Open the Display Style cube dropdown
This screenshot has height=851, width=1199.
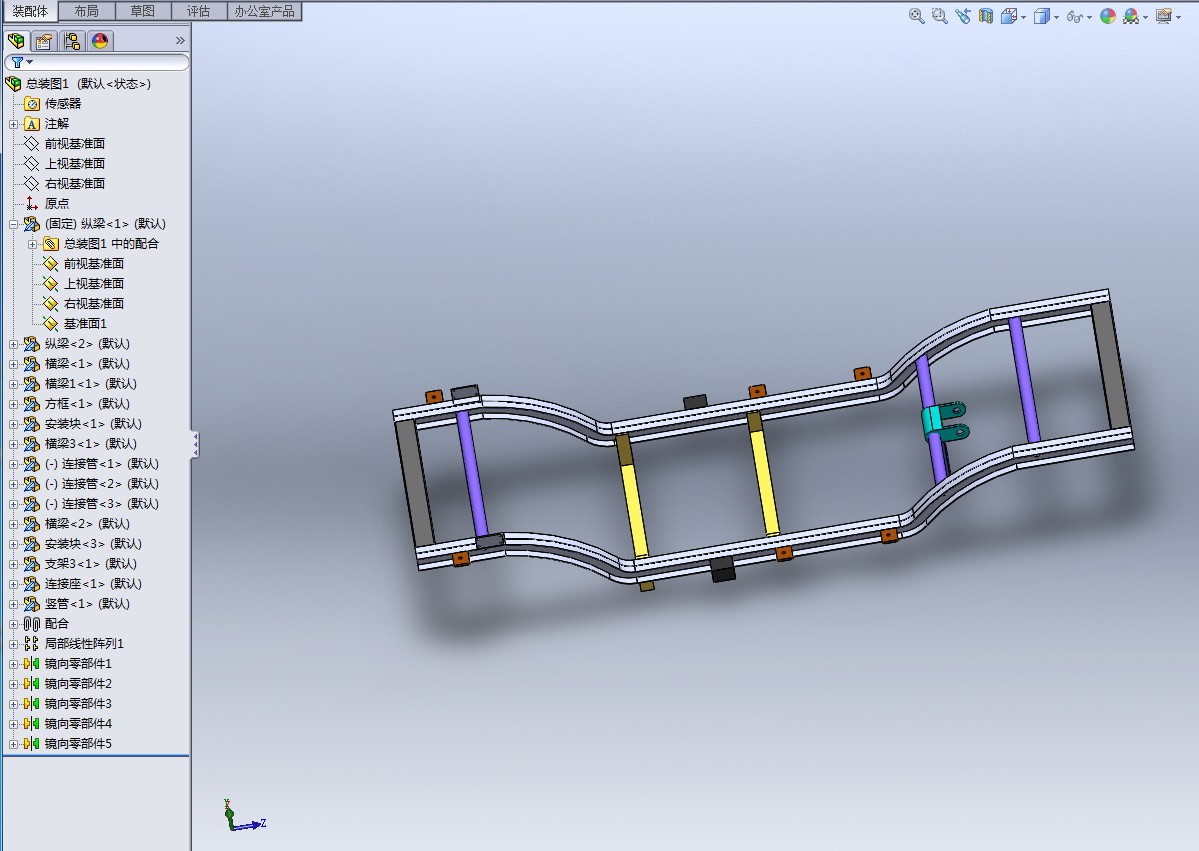1043,16
